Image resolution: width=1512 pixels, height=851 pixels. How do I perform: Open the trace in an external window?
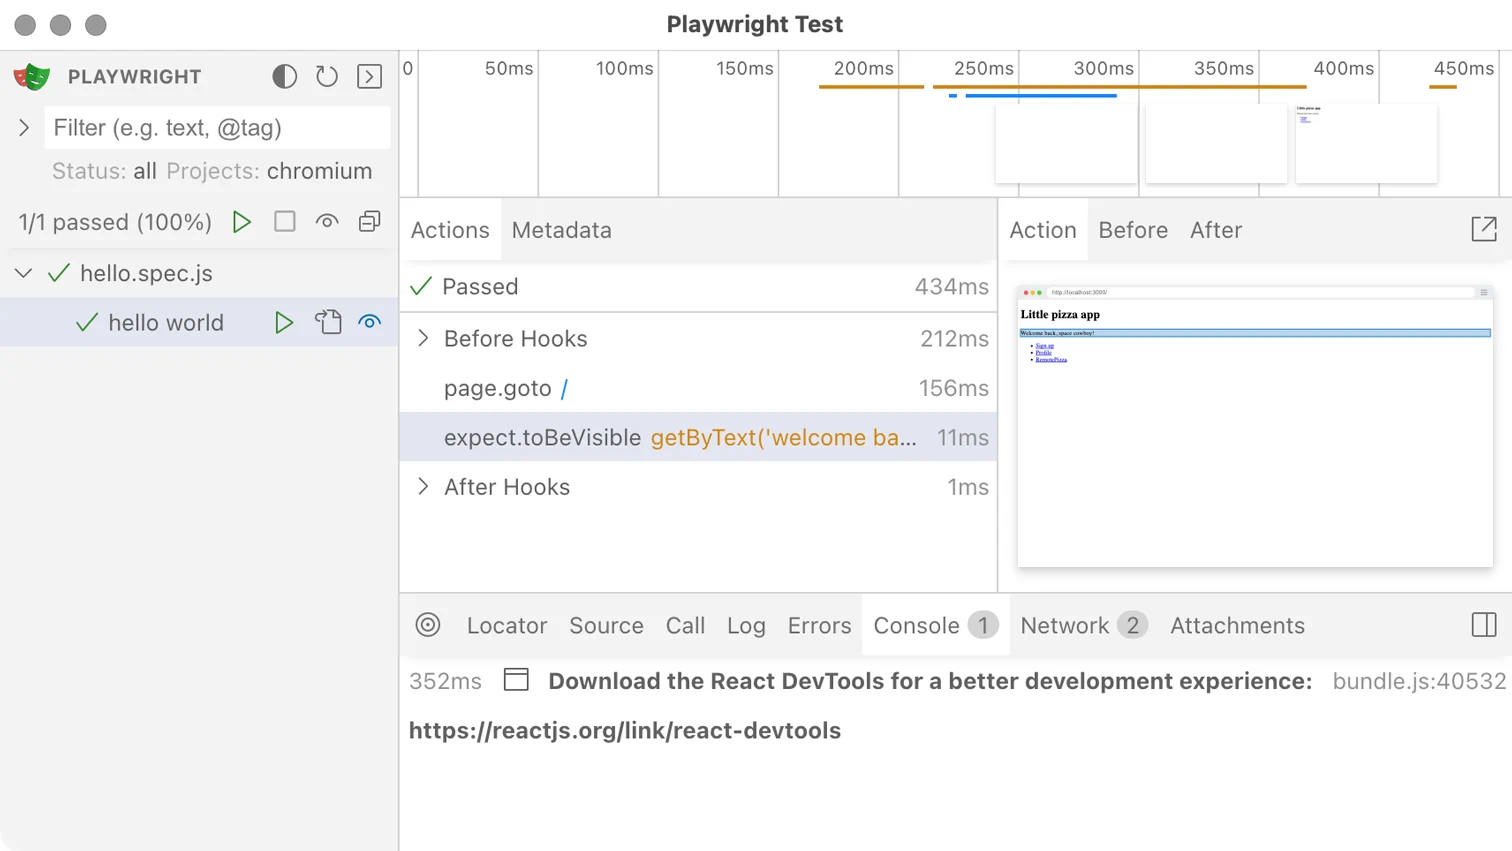point(1483,229)
